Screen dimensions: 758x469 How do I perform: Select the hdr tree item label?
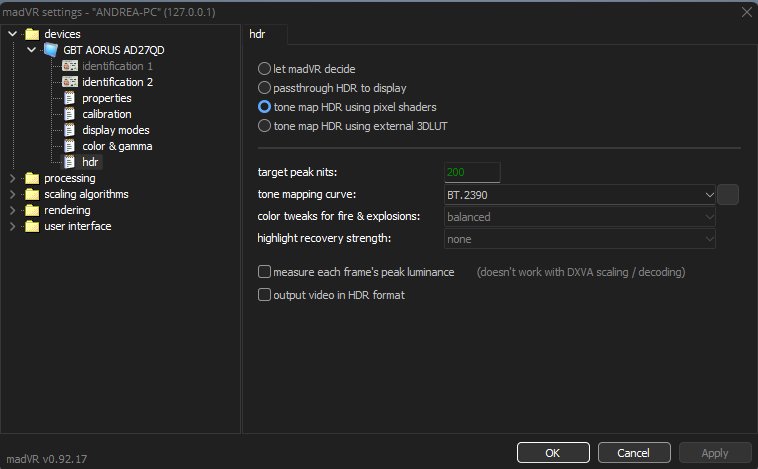[x=90, y=162]
